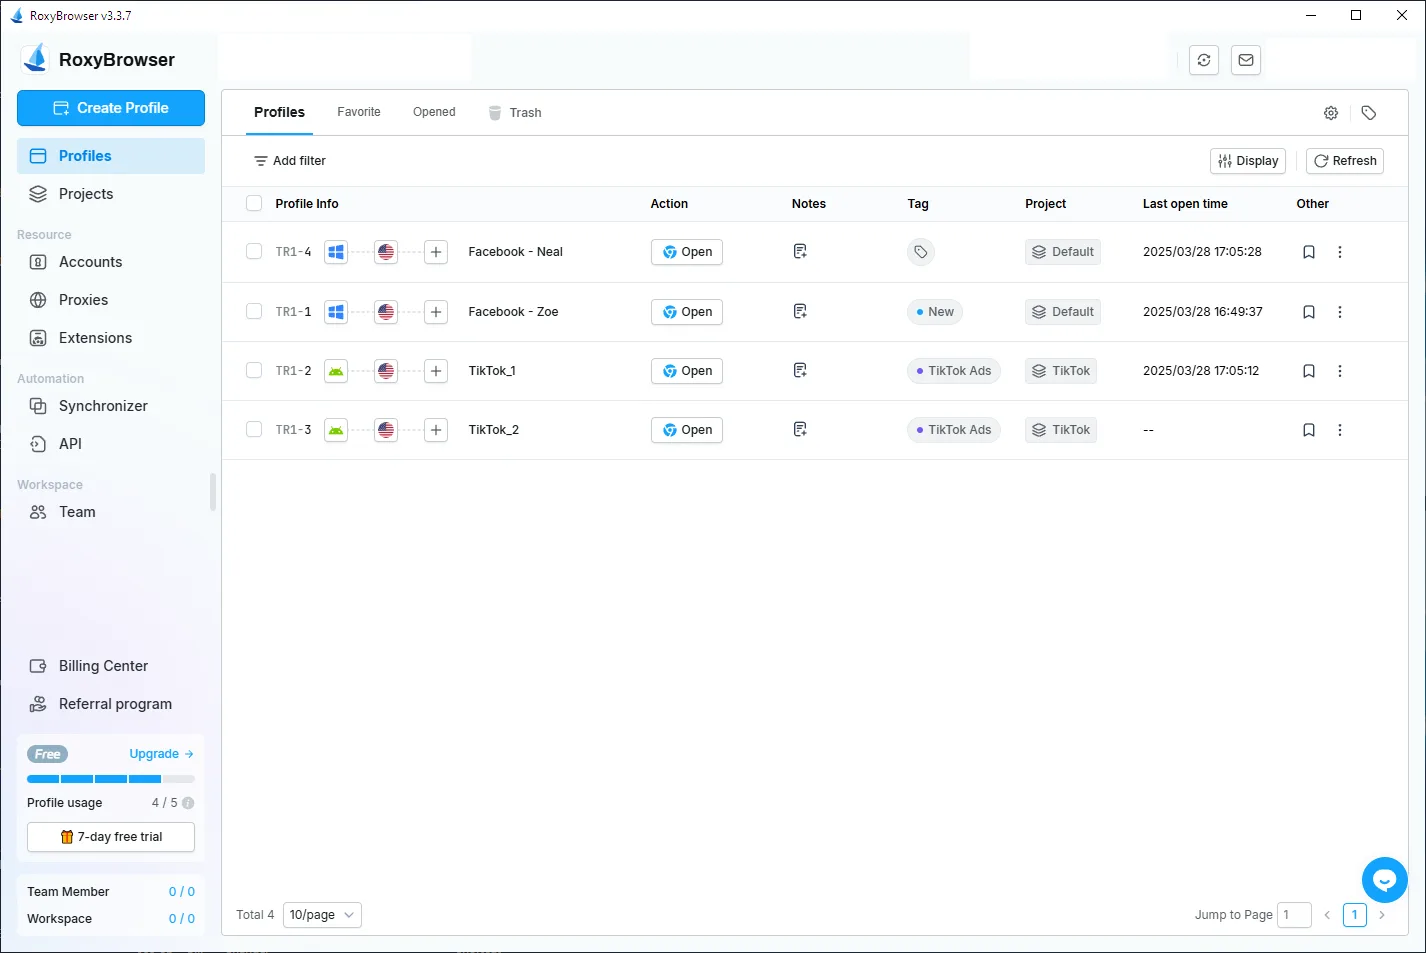
Task: Open notes icon for Facebook - Zoe
Action: [x=800, y=311]
